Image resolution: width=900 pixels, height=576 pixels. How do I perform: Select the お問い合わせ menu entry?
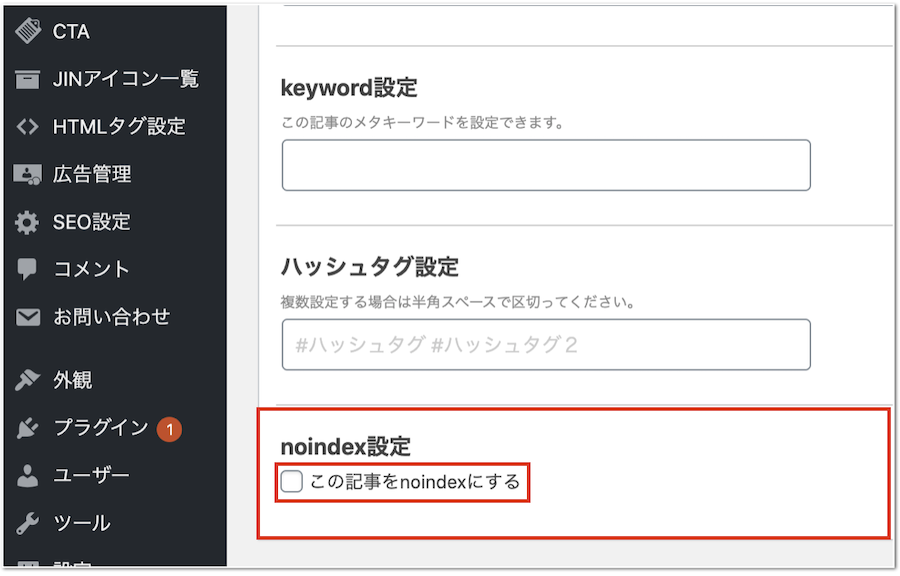111,317
